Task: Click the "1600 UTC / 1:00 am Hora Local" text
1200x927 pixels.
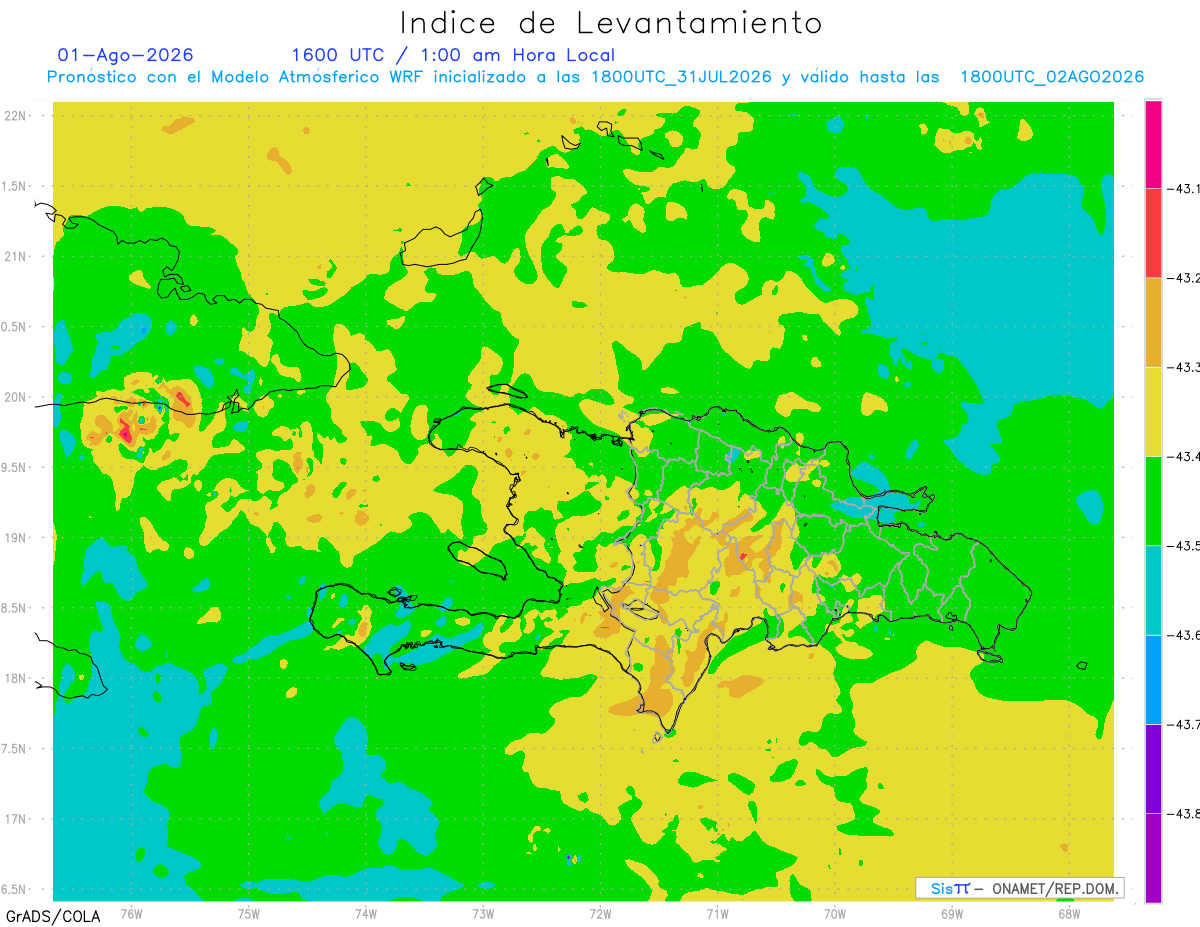Action: (x=453, y=55)
